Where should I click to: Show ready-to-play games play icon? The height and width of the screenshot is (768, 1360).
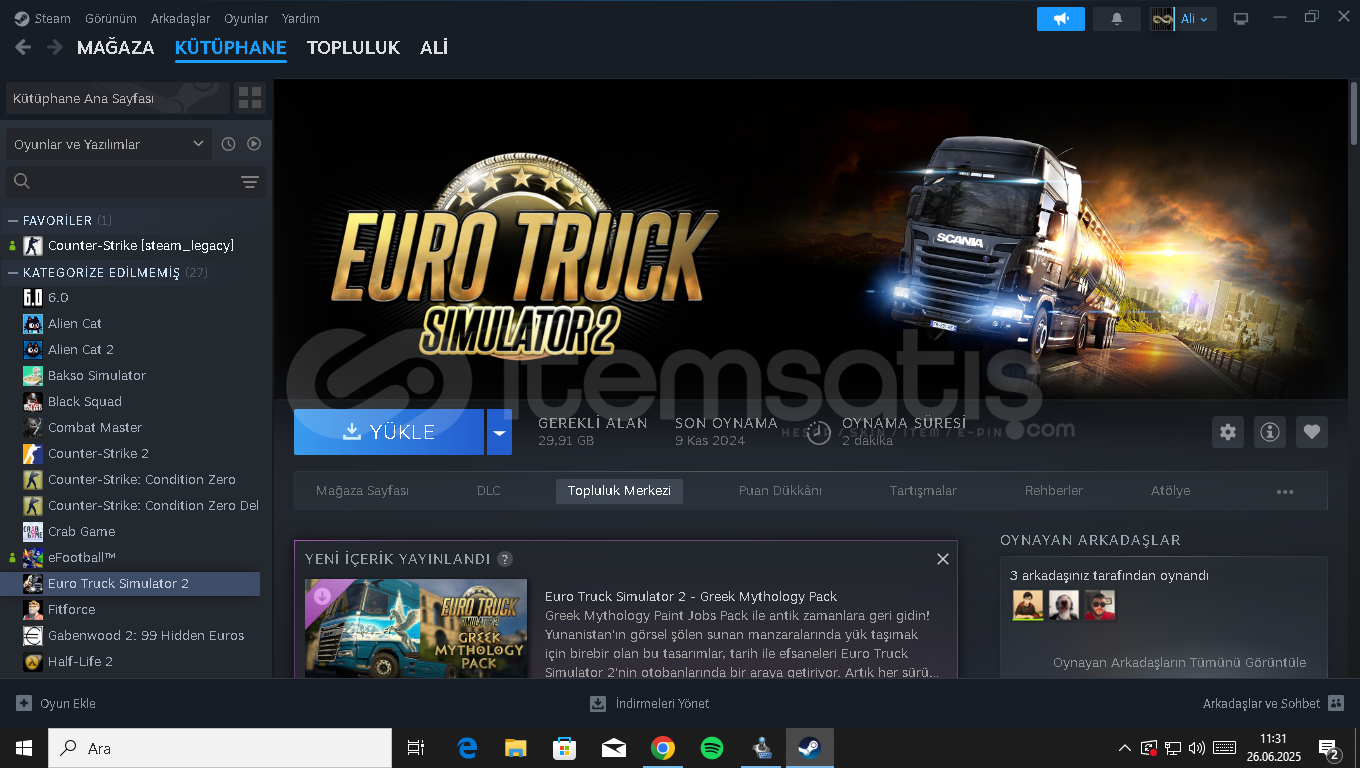pyautogui.click(x=254, y=144)
